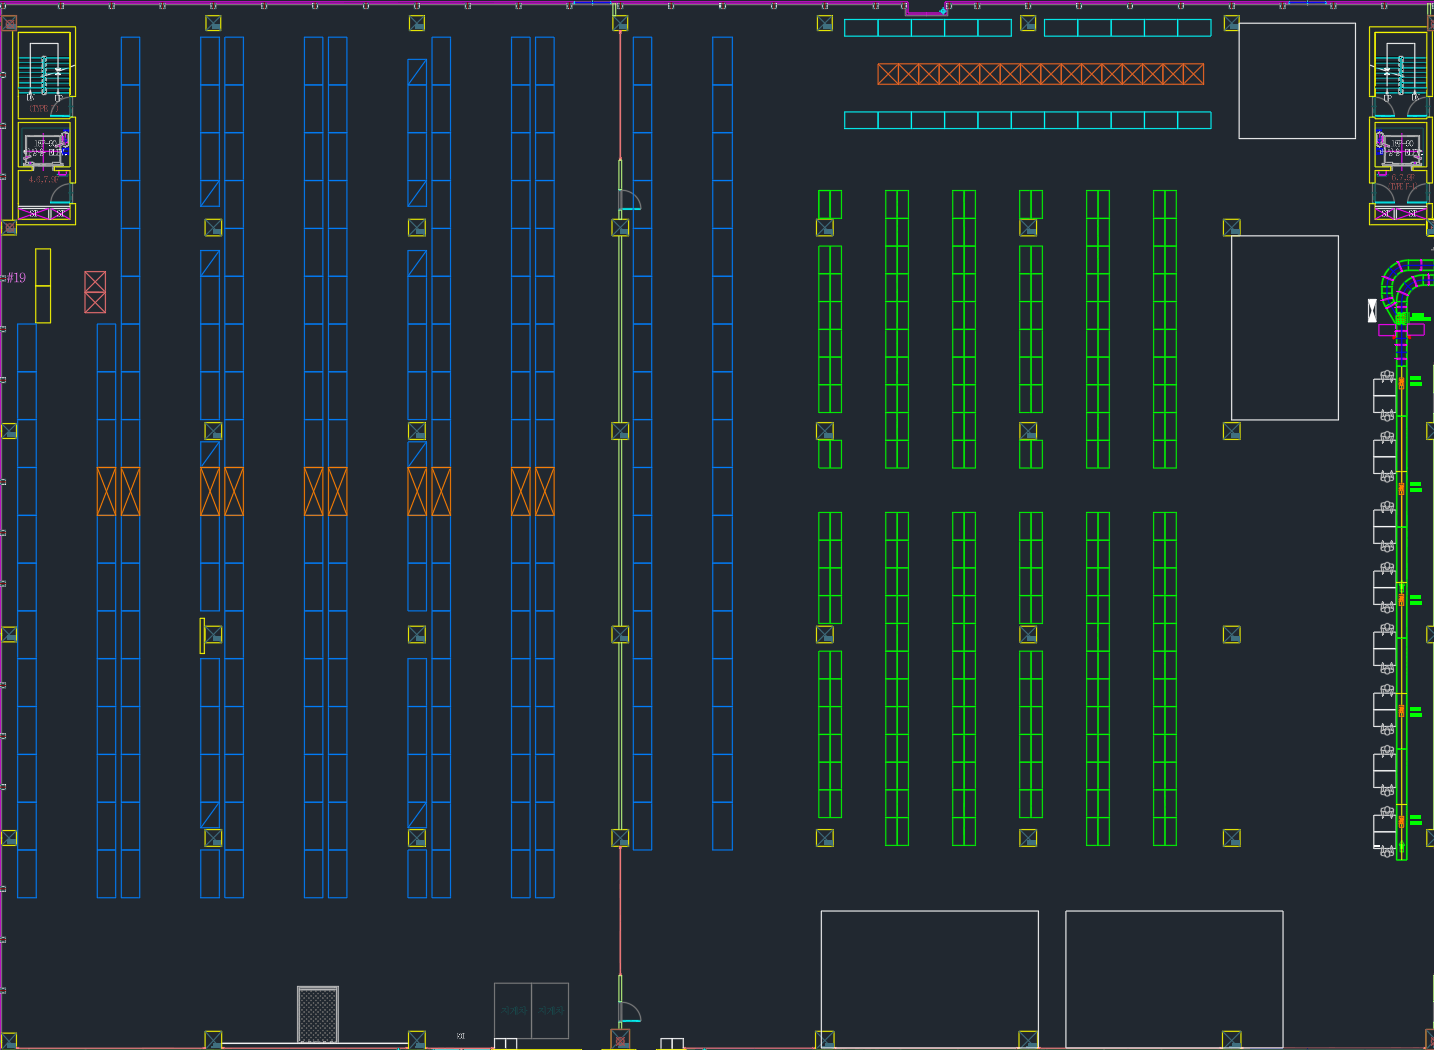
Task: Click the lower door swing arc on center wall
Action: click(630, 1011)
